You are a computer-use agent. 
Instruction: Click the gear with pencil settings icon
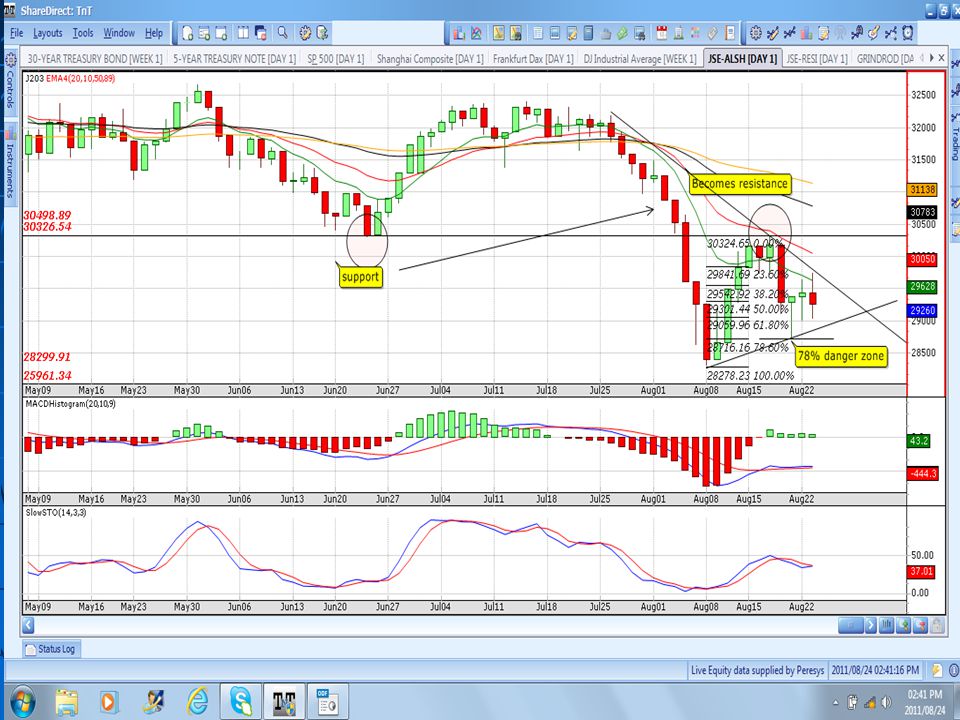point(305,33)
